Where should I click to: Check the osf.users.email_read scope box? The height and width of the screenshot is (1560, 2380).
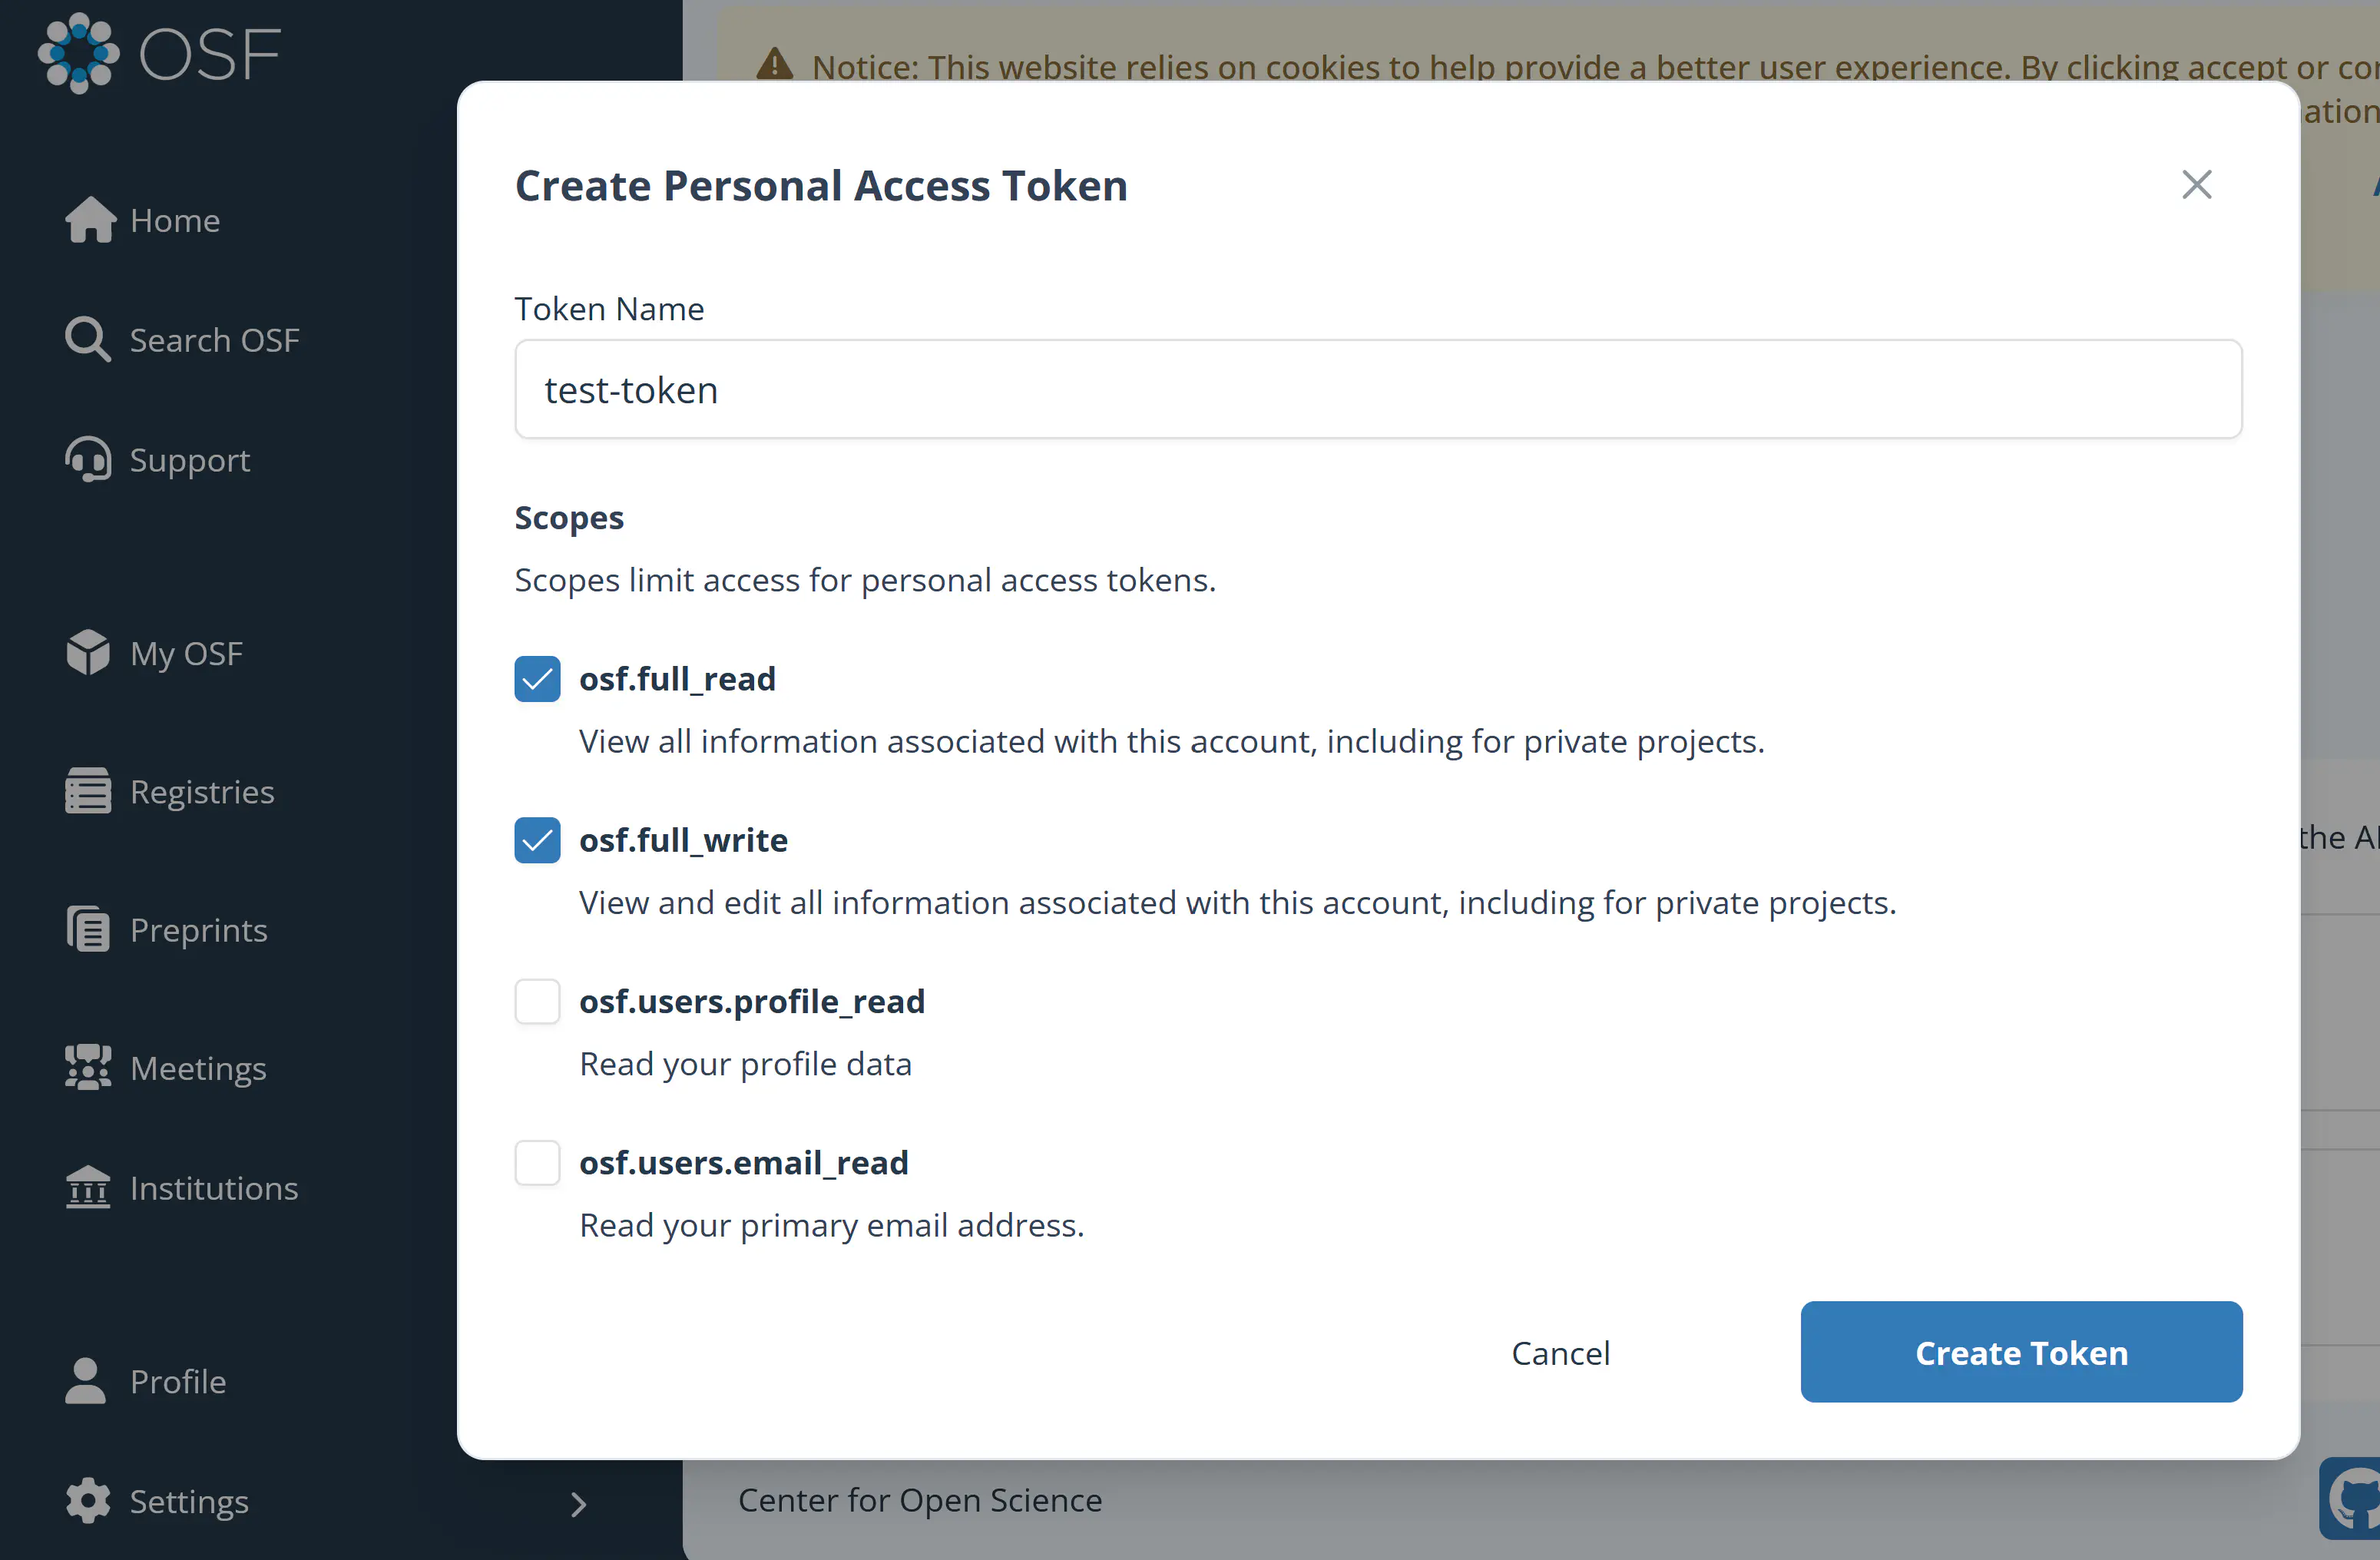click(537, 1162)
